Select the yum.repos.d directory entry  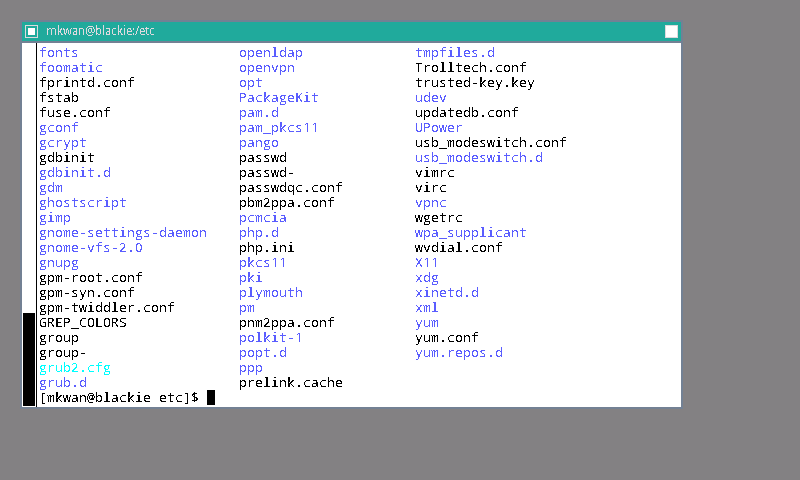(x=458, y=353)
